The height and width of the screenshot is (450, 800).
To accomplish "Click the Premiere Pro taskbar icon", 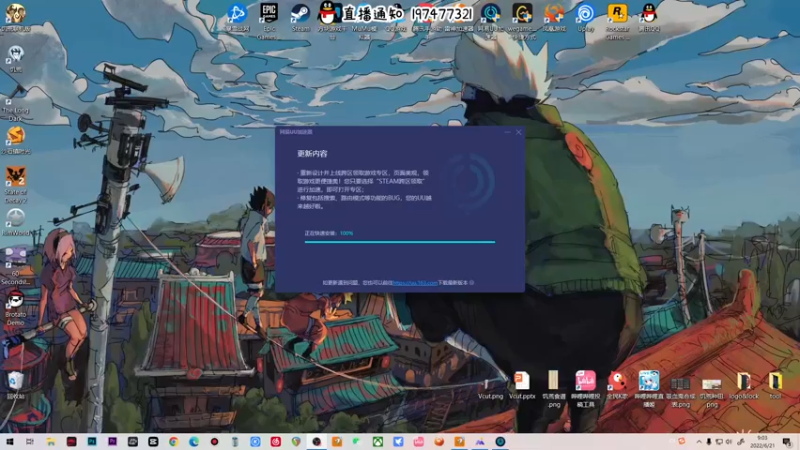I will [112, 441].
